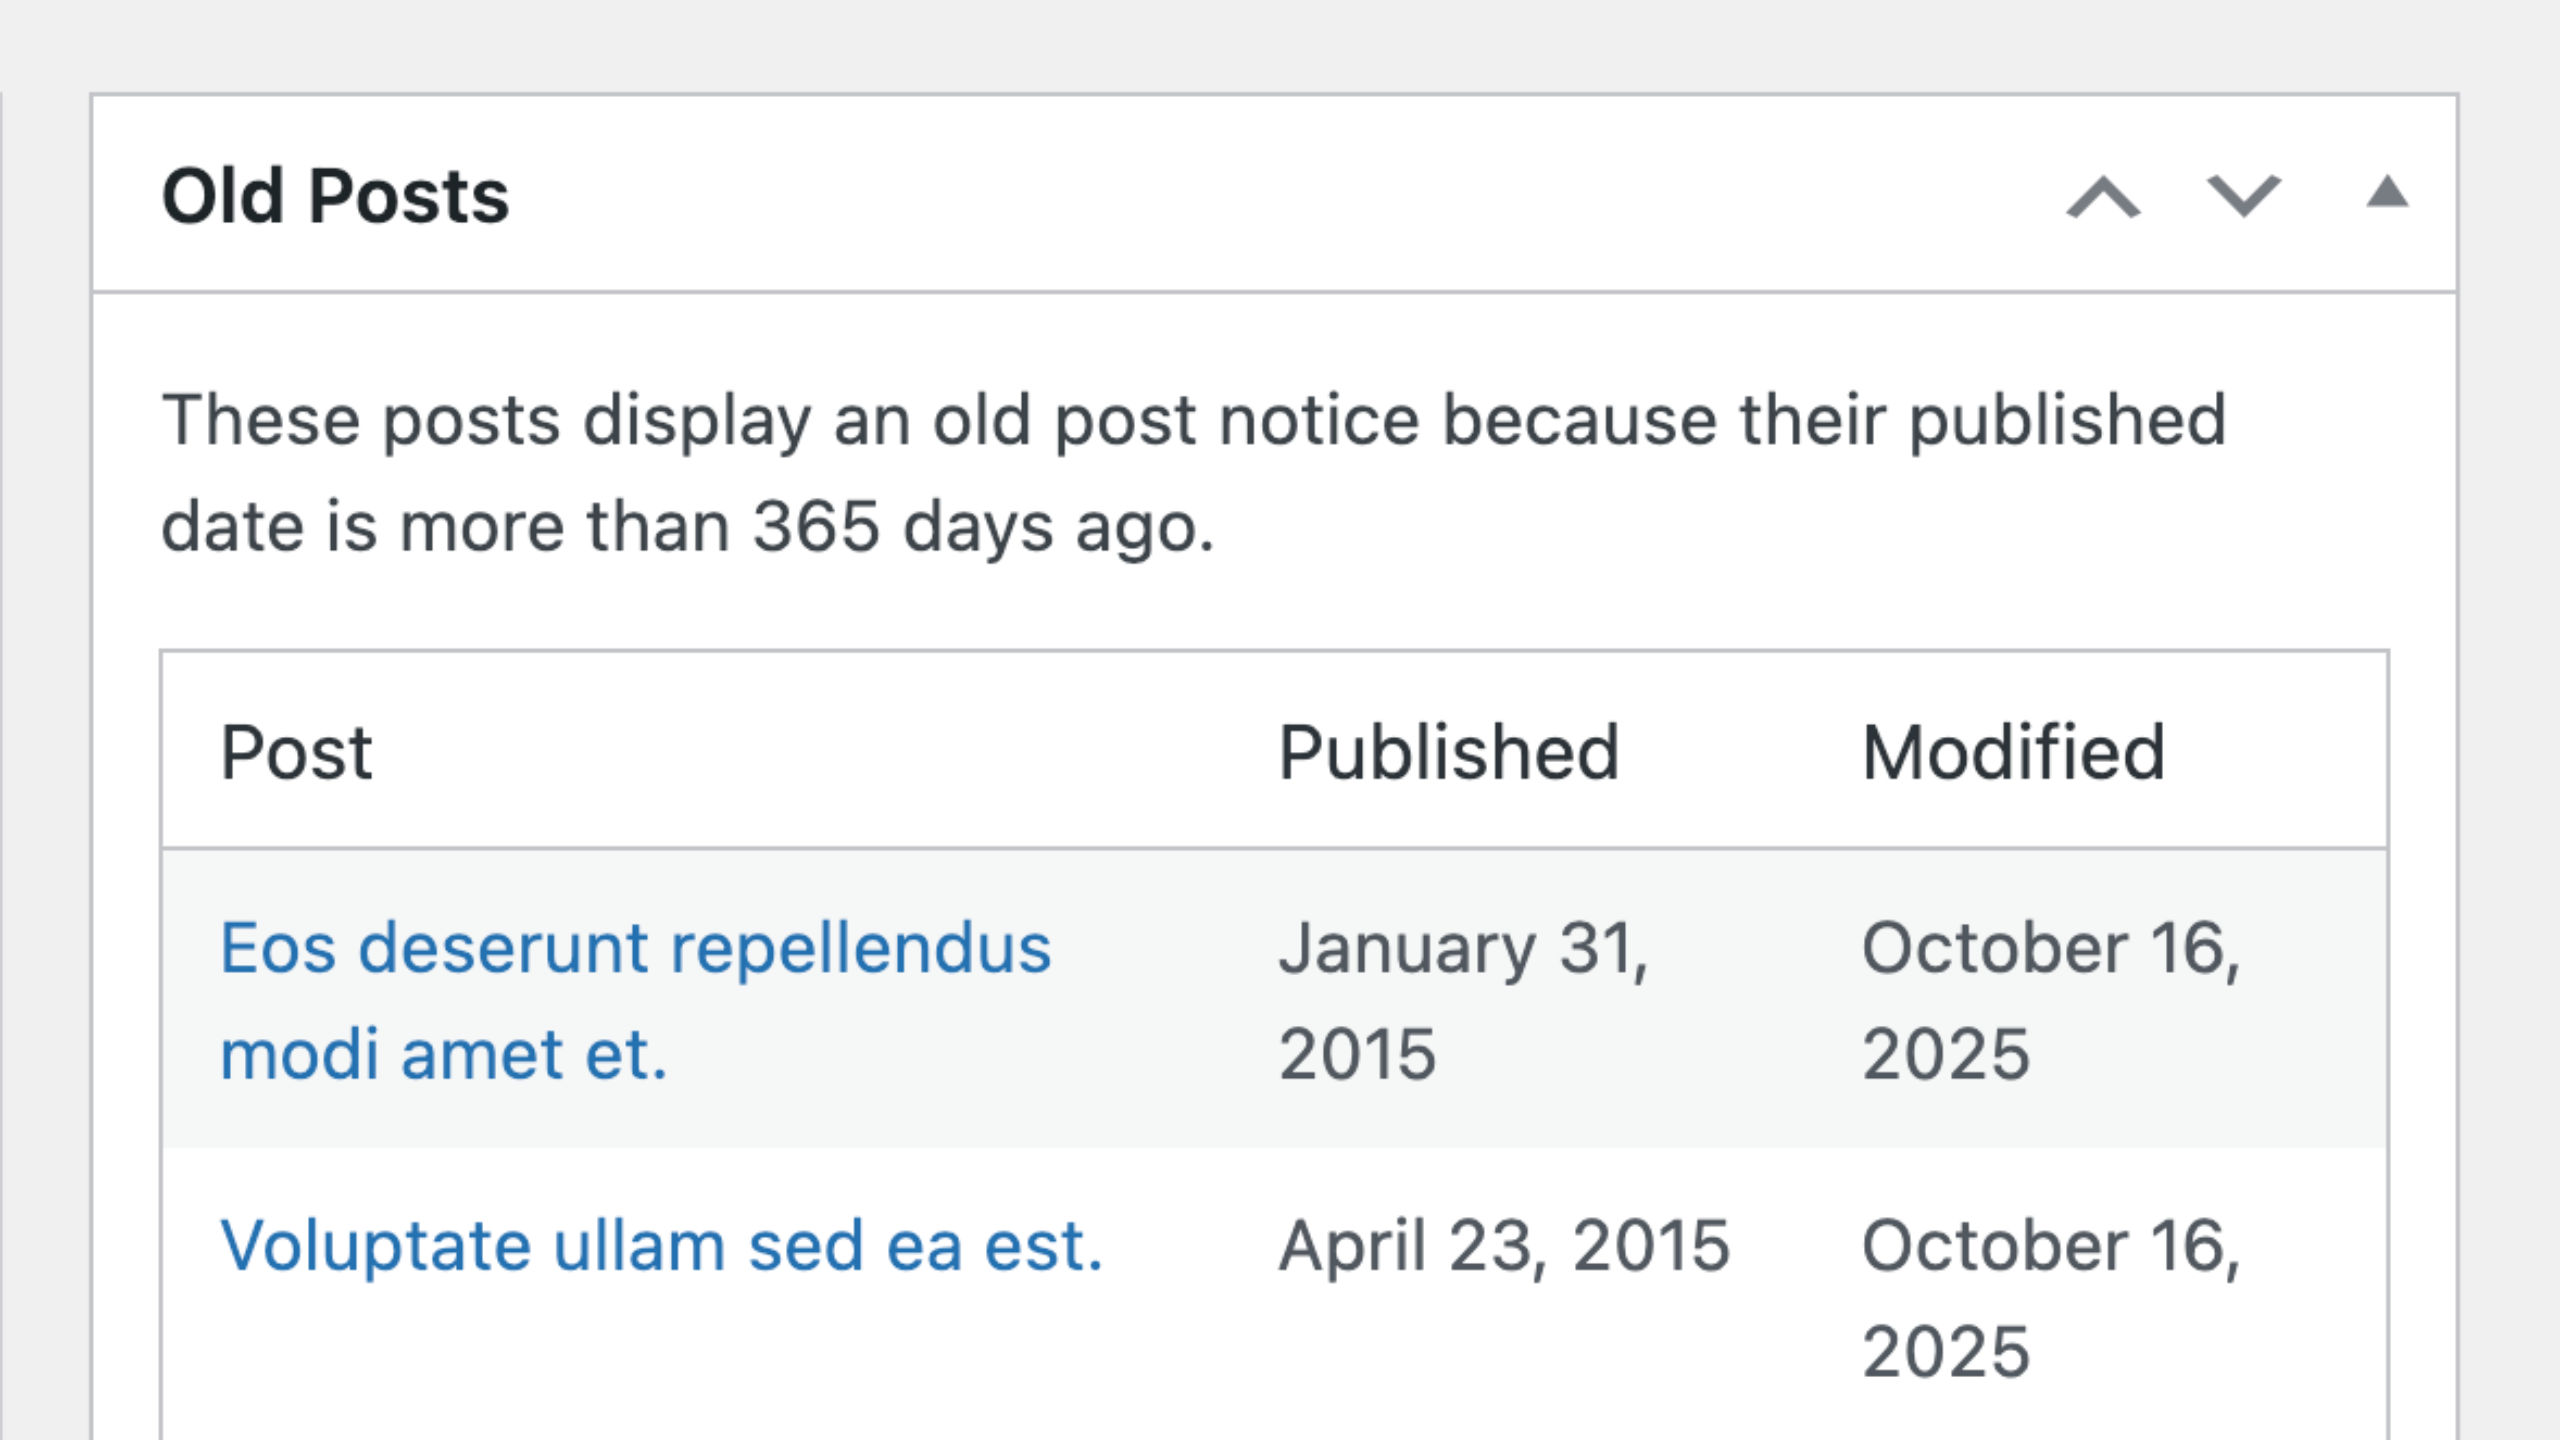Click the words 'published' in the description
This screenshot has height=1440, width=2560.
2067,420
